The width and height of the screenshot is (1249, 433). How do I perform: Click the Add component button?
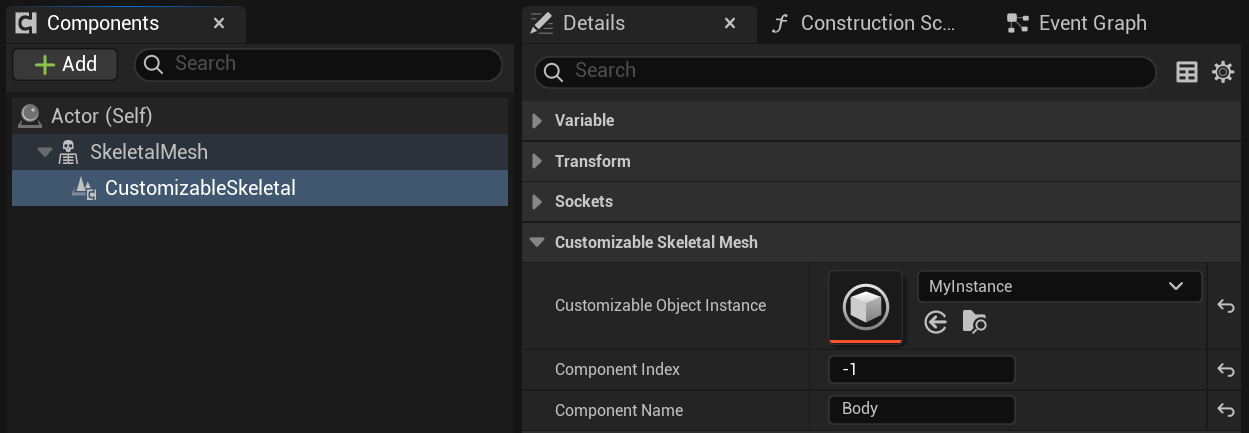[65, 64]
